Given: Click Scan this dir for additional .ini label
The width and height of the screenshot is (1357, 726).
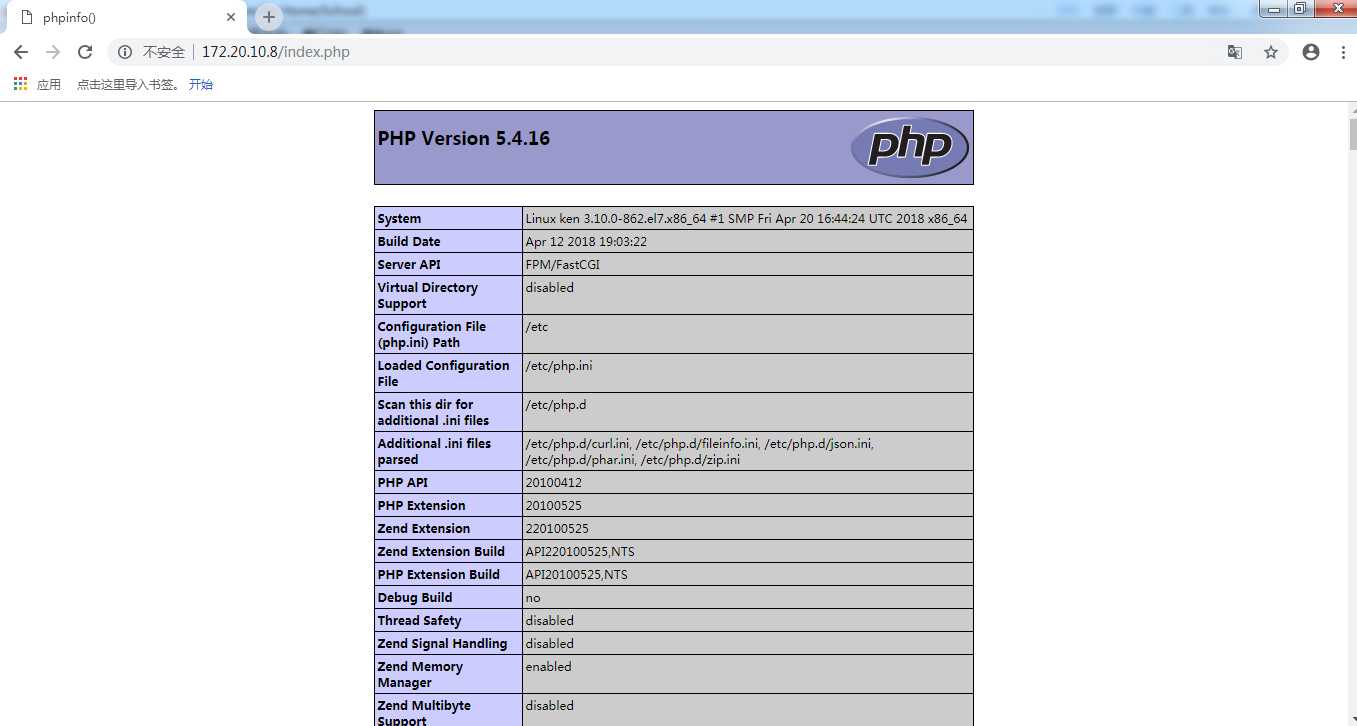Looking at the screenshot, I should click(x=433, y=412).
